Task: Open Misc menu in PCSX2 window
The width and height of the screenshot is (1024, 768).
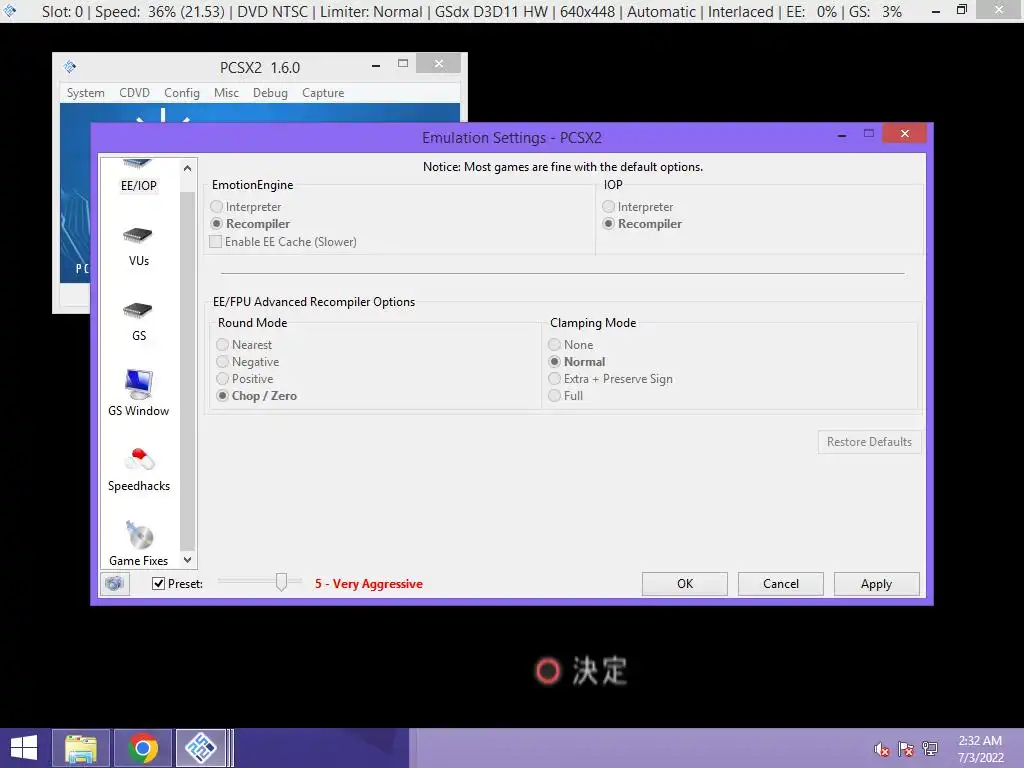Action: (226, 93)
